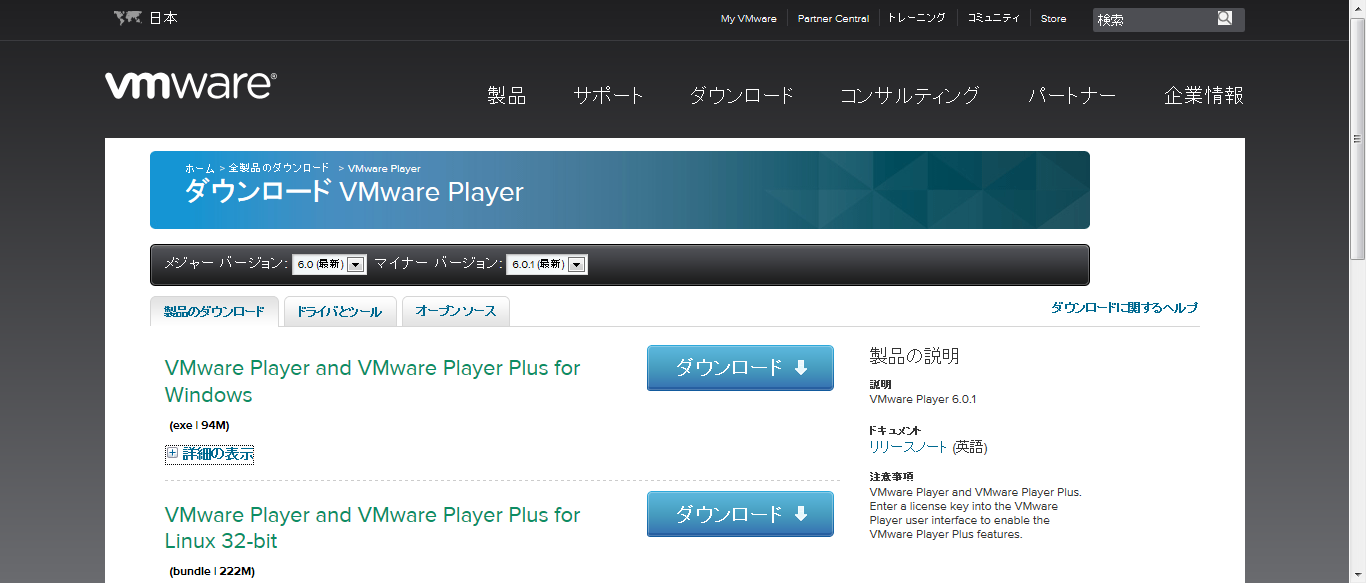Click the ホーム breadcrumb
Image resolution: width=1366 pixels, height=583 pixels.
coord(200,168)
